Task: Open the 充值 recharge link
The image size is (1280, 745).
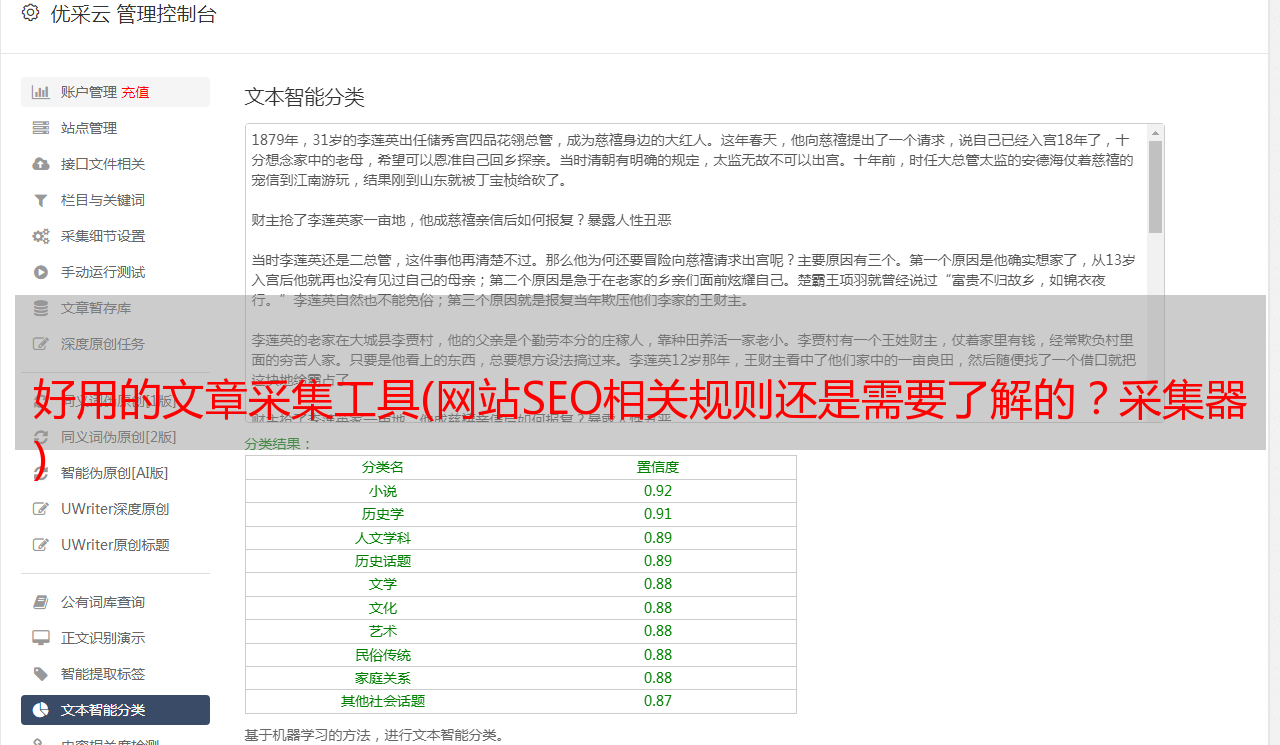Action: pyautogui.click(x=136, y=92)
